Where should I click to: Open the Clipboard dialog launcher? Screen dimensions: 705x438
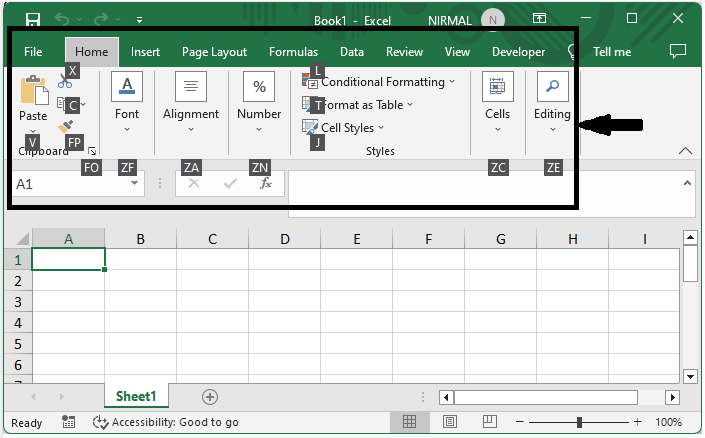point(92,151)
